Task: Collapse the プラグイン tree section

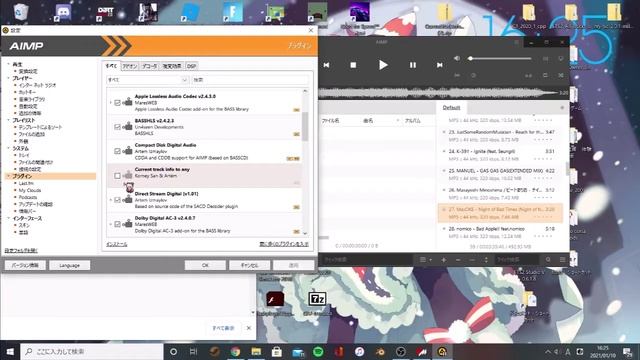Action: (x=9, y=176)
